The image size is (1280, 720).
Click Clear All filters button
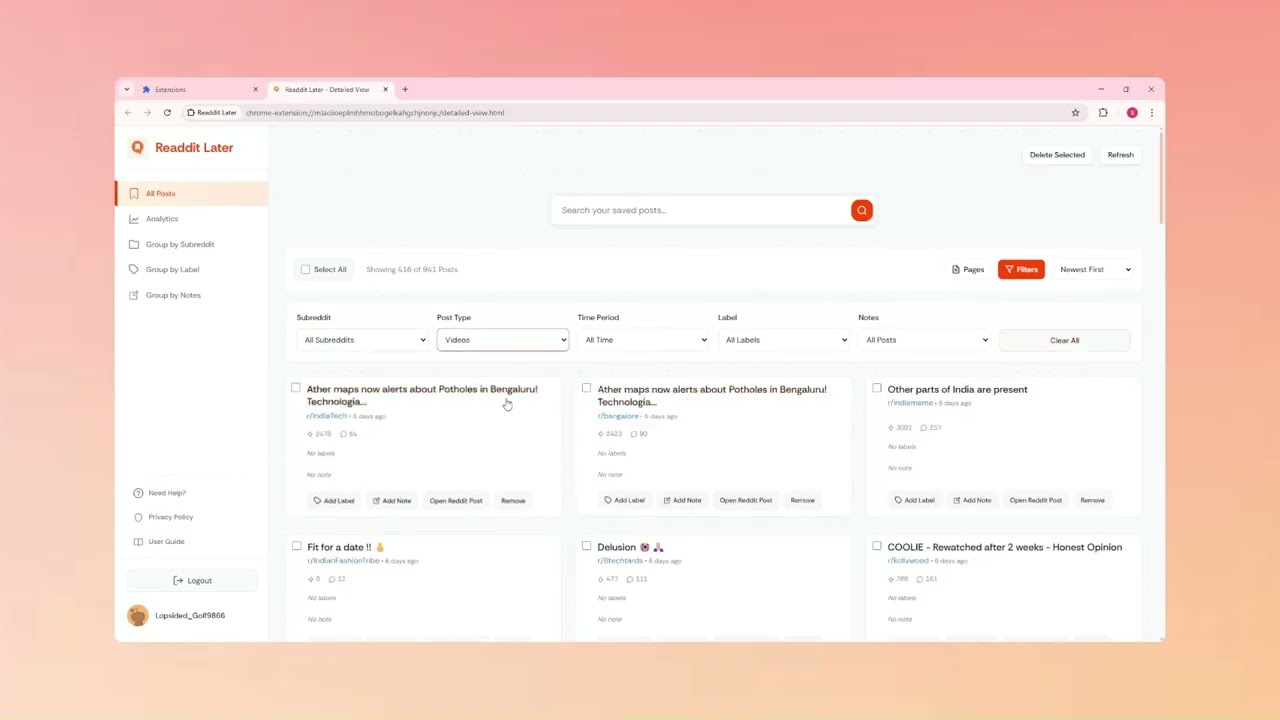pyautogui.click(x=1064, y=340)
